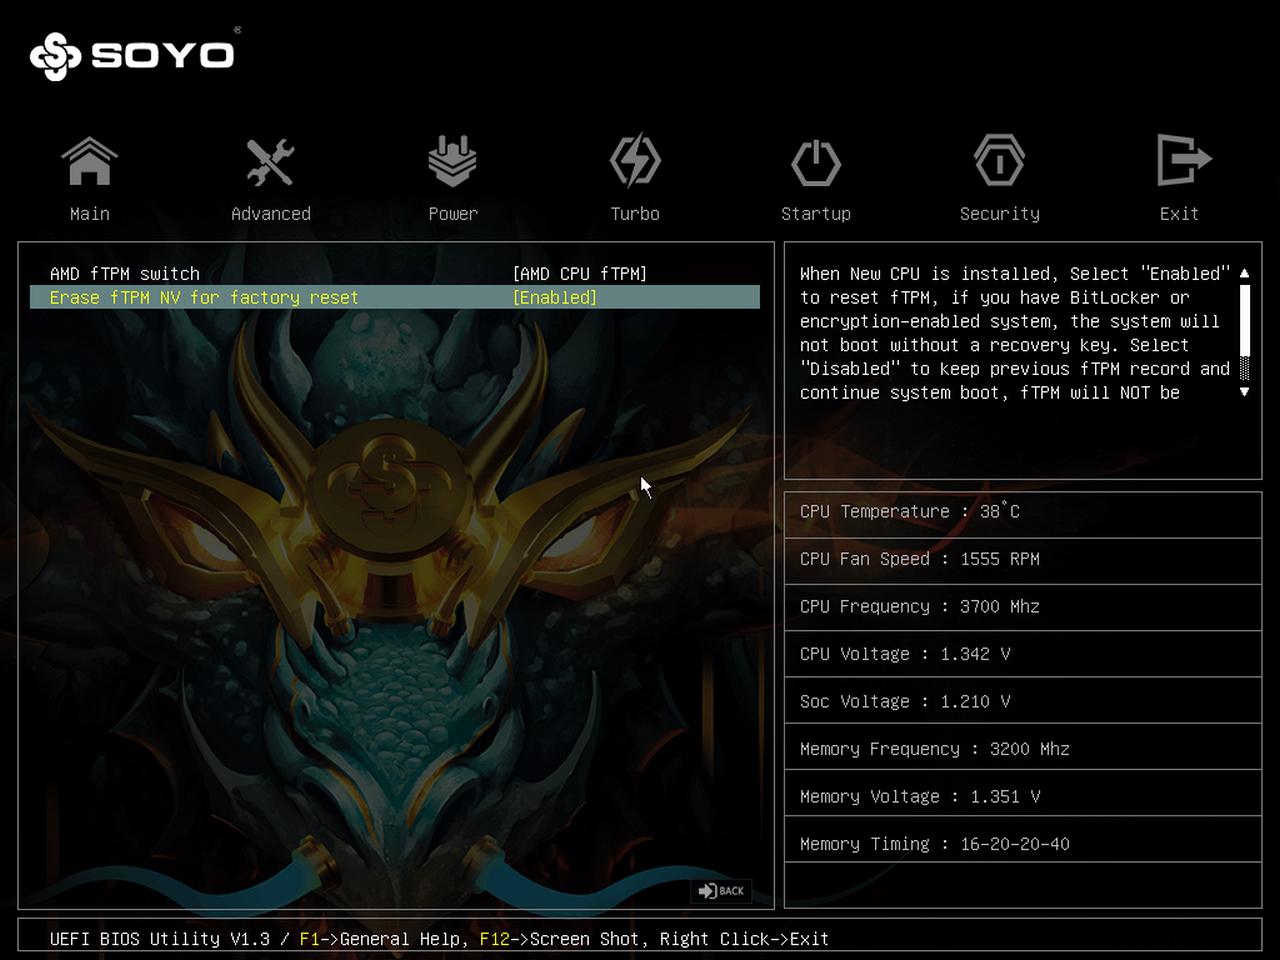Click the Exit door arrow icon
The width and height of the screenshot is (1280, 960).
[x=1182, y=162]
